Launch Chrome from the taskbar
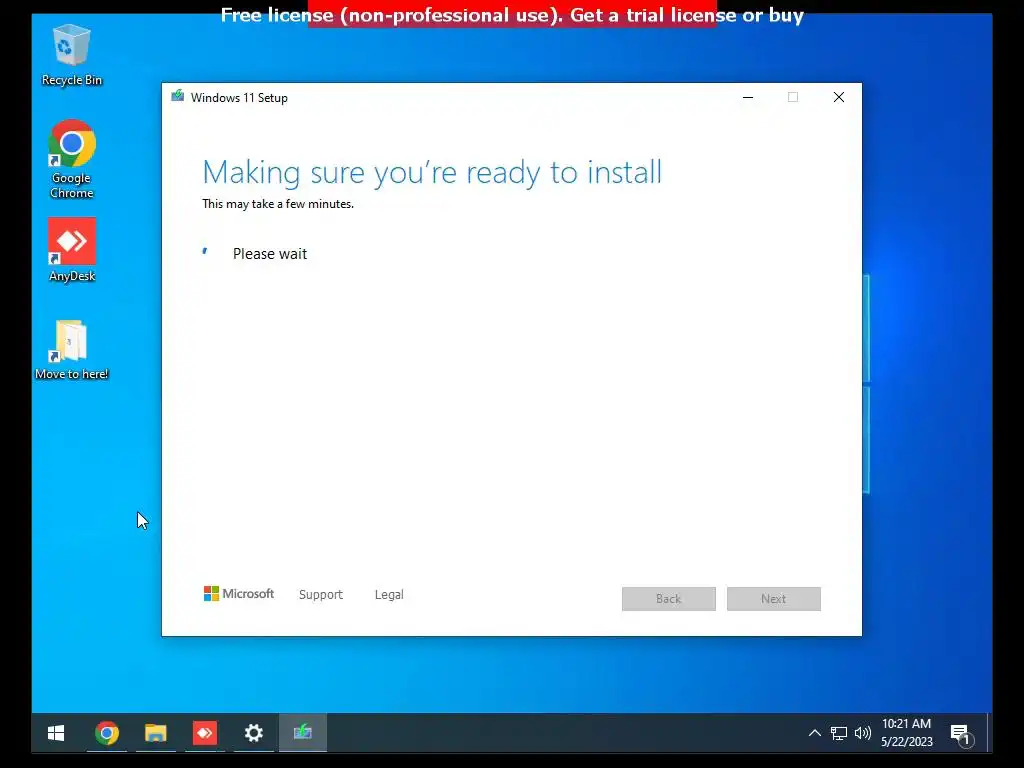Screen dimensions: 1024x768 tap(107, 733)
